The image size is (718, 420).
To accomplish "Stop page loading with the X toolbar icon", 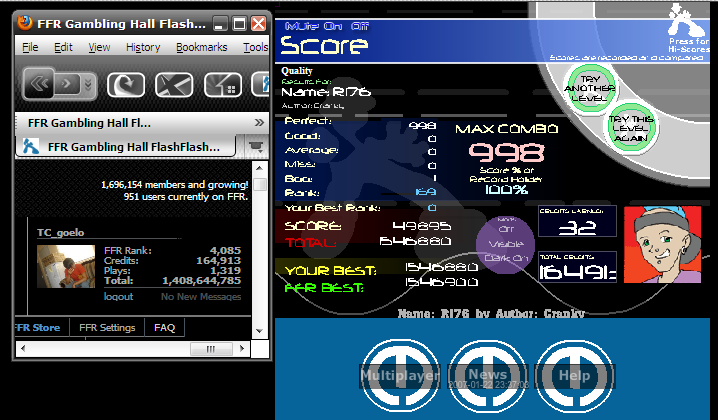I will pos(174,85).
